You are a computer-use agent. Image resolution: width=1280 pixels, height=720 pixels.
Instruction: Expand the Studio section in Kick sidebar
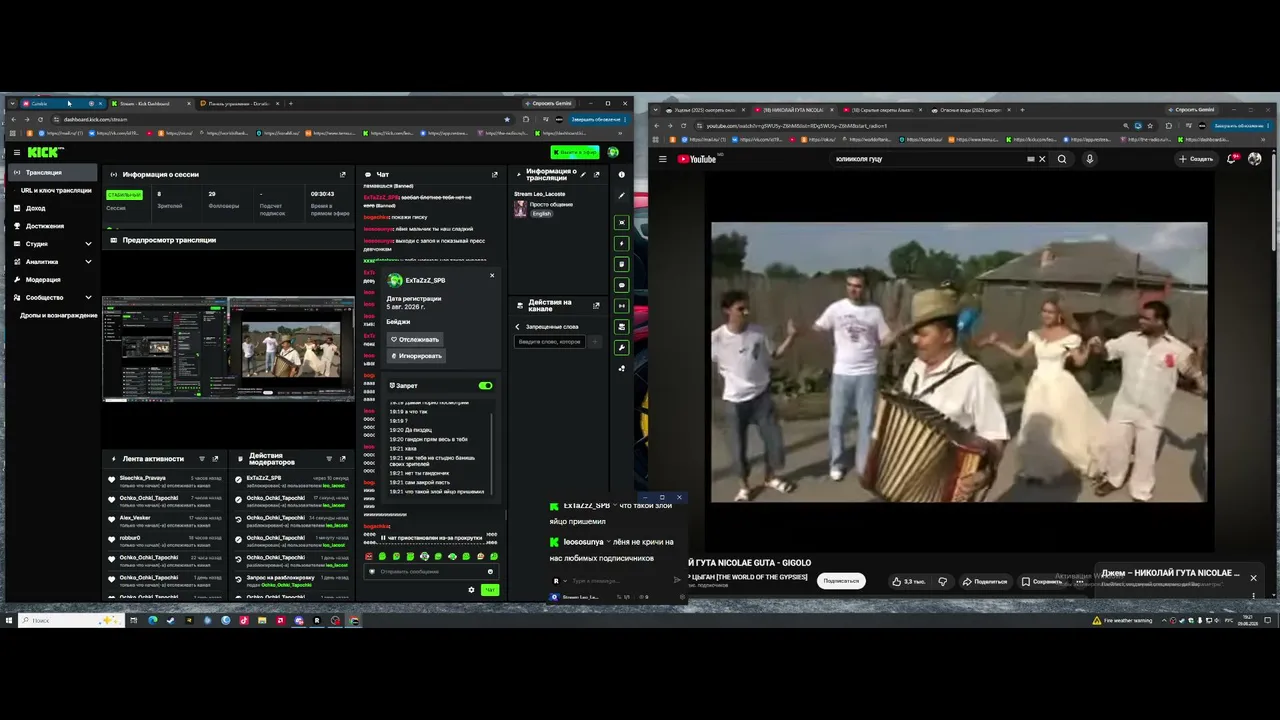click(x=88, y=244)
